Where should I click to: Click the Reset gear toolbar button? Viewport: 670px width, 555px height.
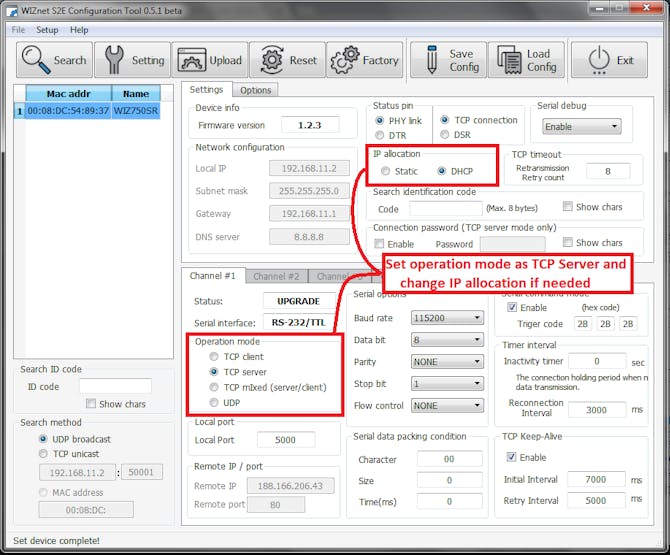(x=287, y=60)
